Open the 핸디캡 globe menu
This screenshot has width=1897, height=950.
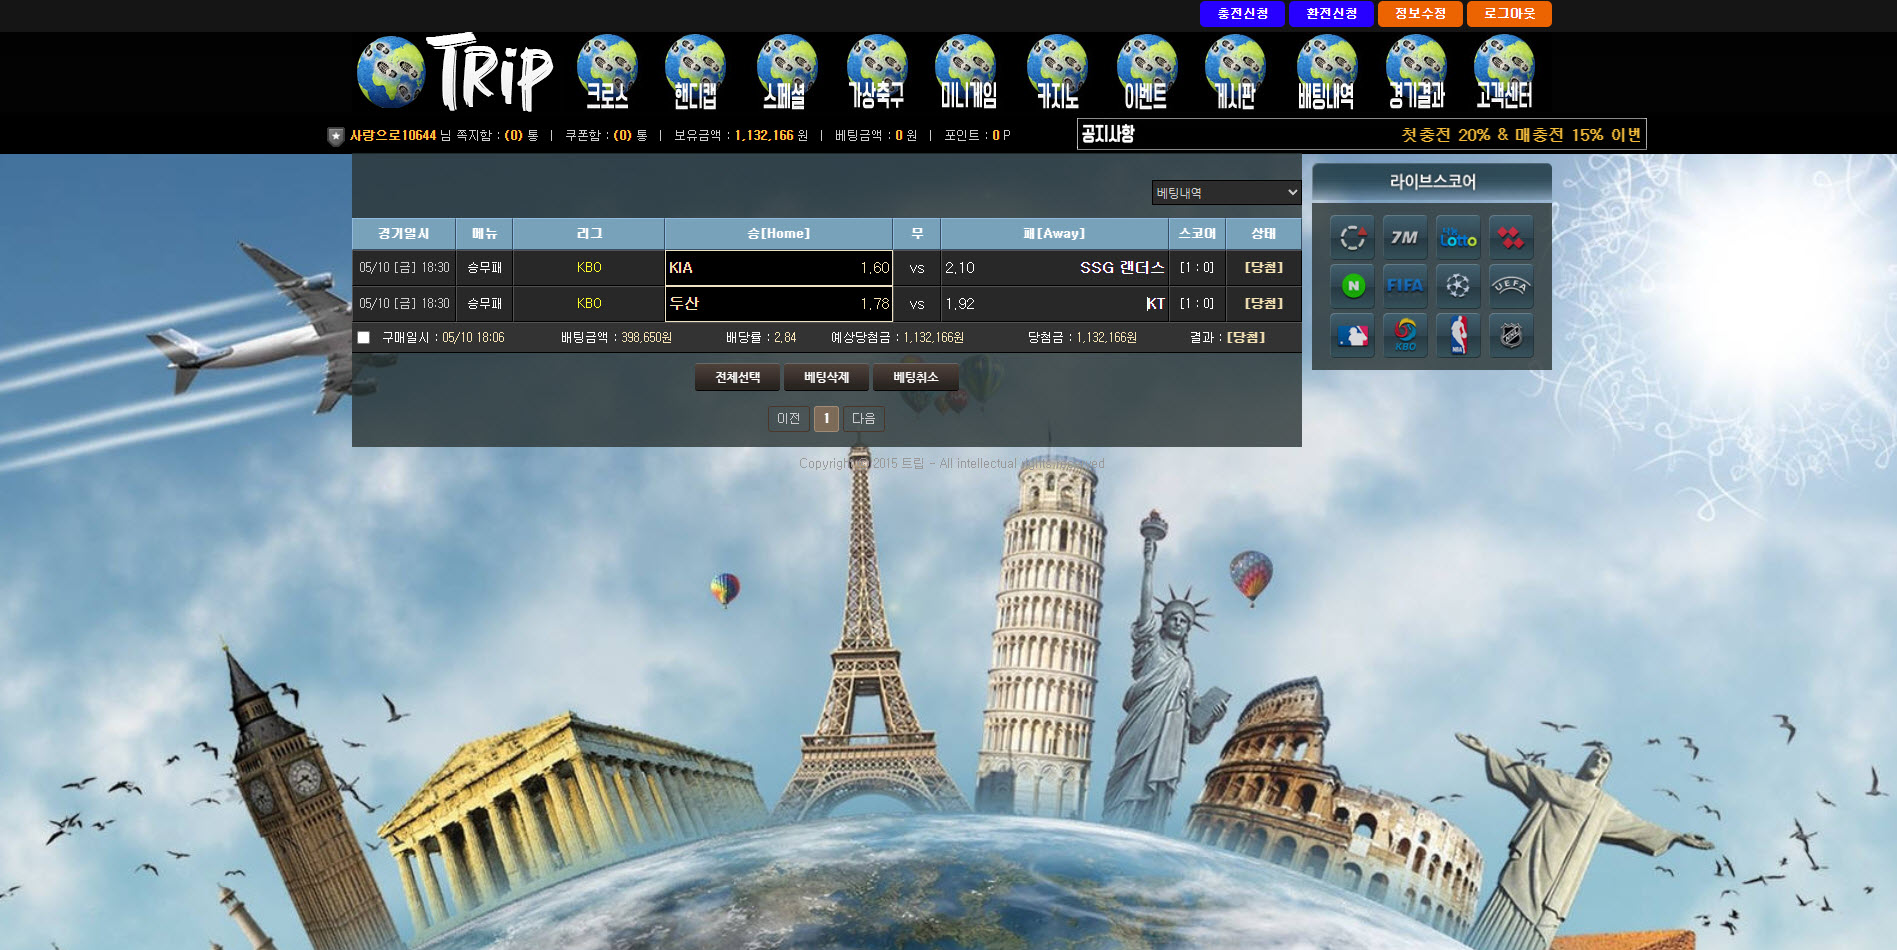tap(695, 72)
